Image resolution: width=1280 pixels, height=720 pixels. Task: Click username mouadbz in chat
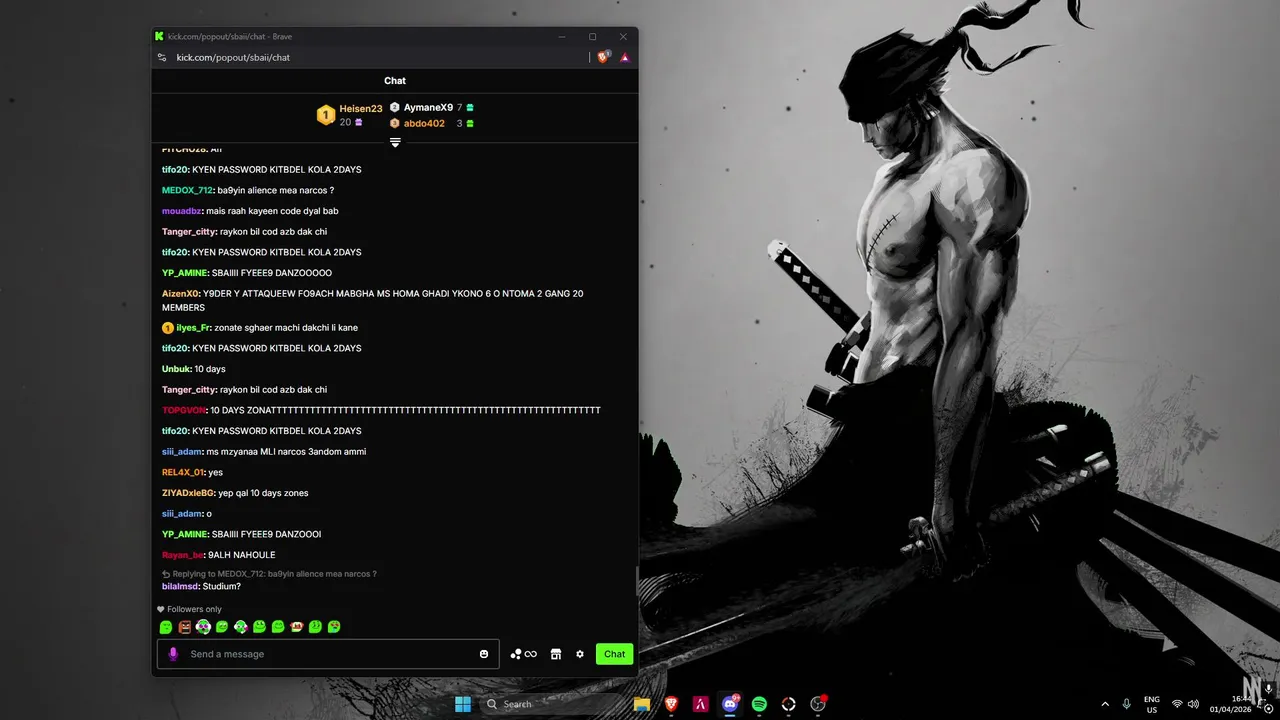point(182,211)
